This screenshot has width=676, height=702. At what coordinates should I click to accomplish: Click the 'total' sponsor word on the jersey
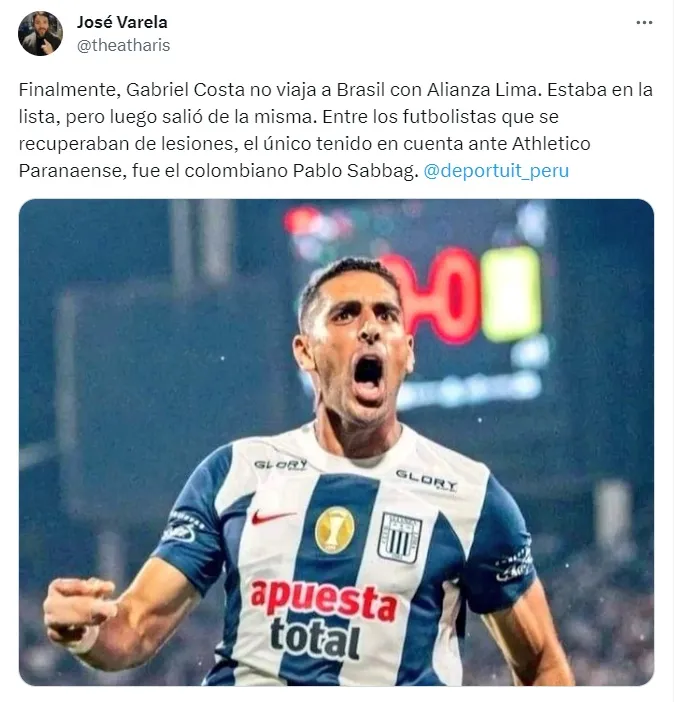[315, 637]
